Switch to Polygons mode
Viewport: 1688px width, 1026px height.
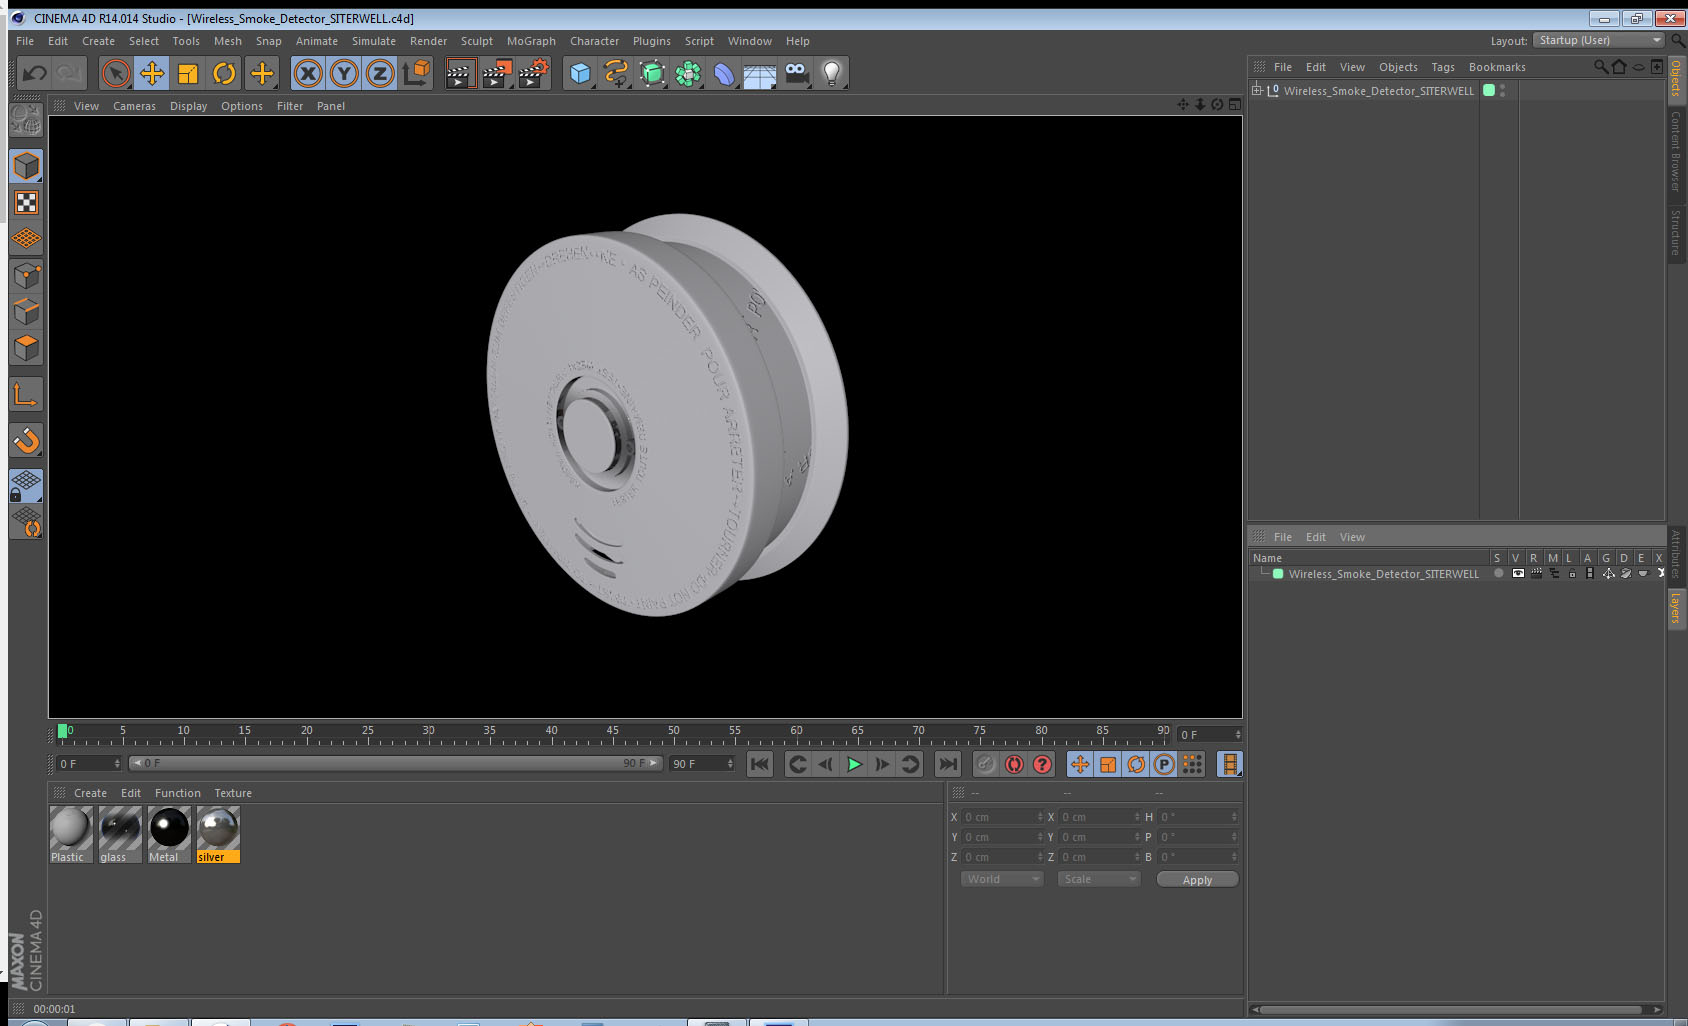(x=27, y=348)
